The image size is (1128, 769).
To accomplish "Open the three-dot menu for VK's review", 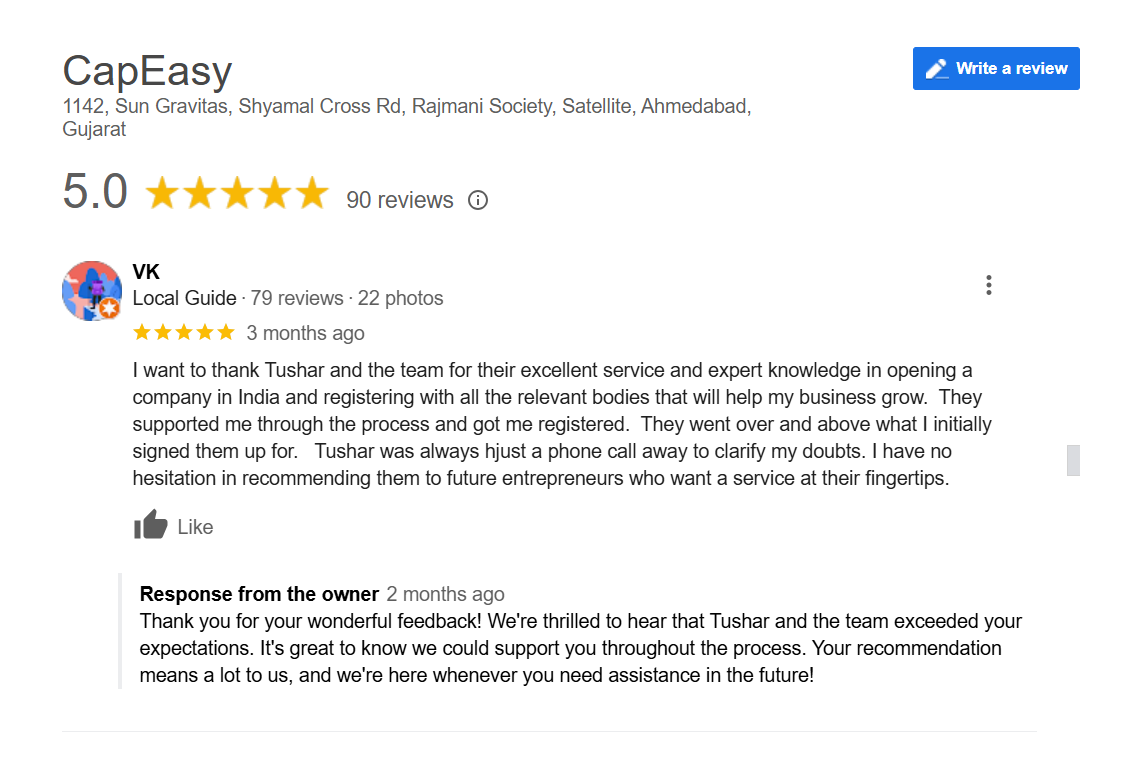I will 988,285.
